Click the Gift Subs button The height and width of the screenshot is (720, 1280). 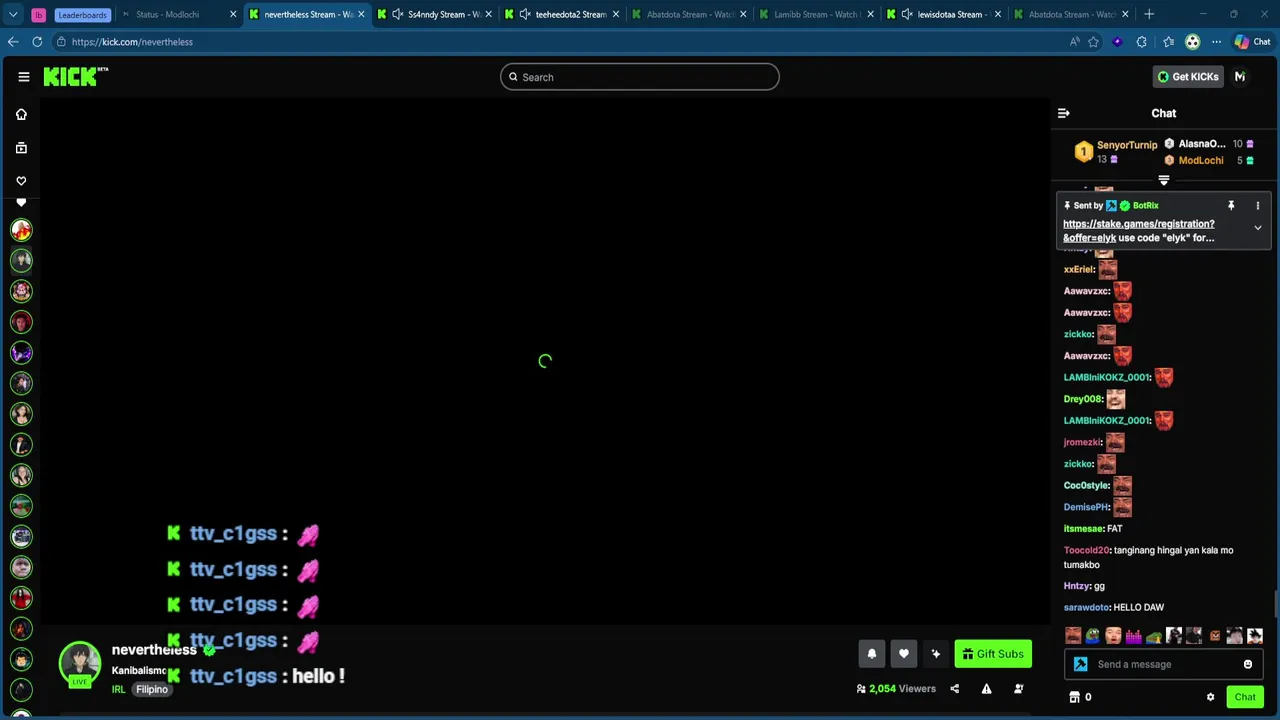(993, 654)
